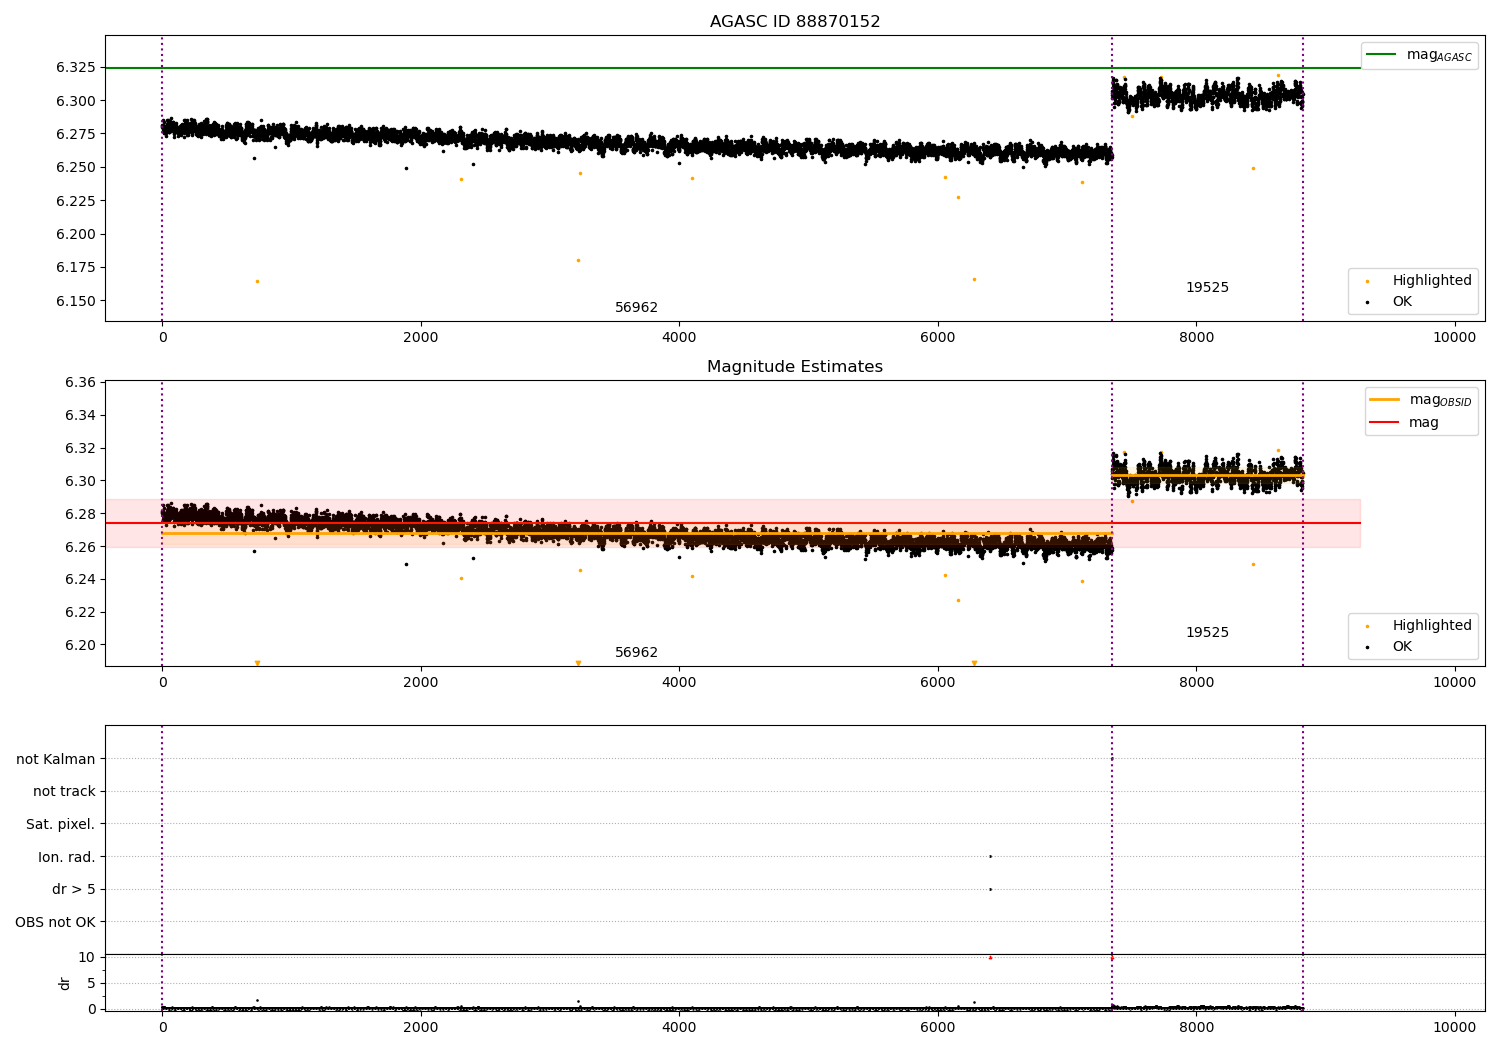Click y-tick '6.275' on the top plot
Image resolution: width=1500 pixels, height=1050 pixels.
[76, 134]
